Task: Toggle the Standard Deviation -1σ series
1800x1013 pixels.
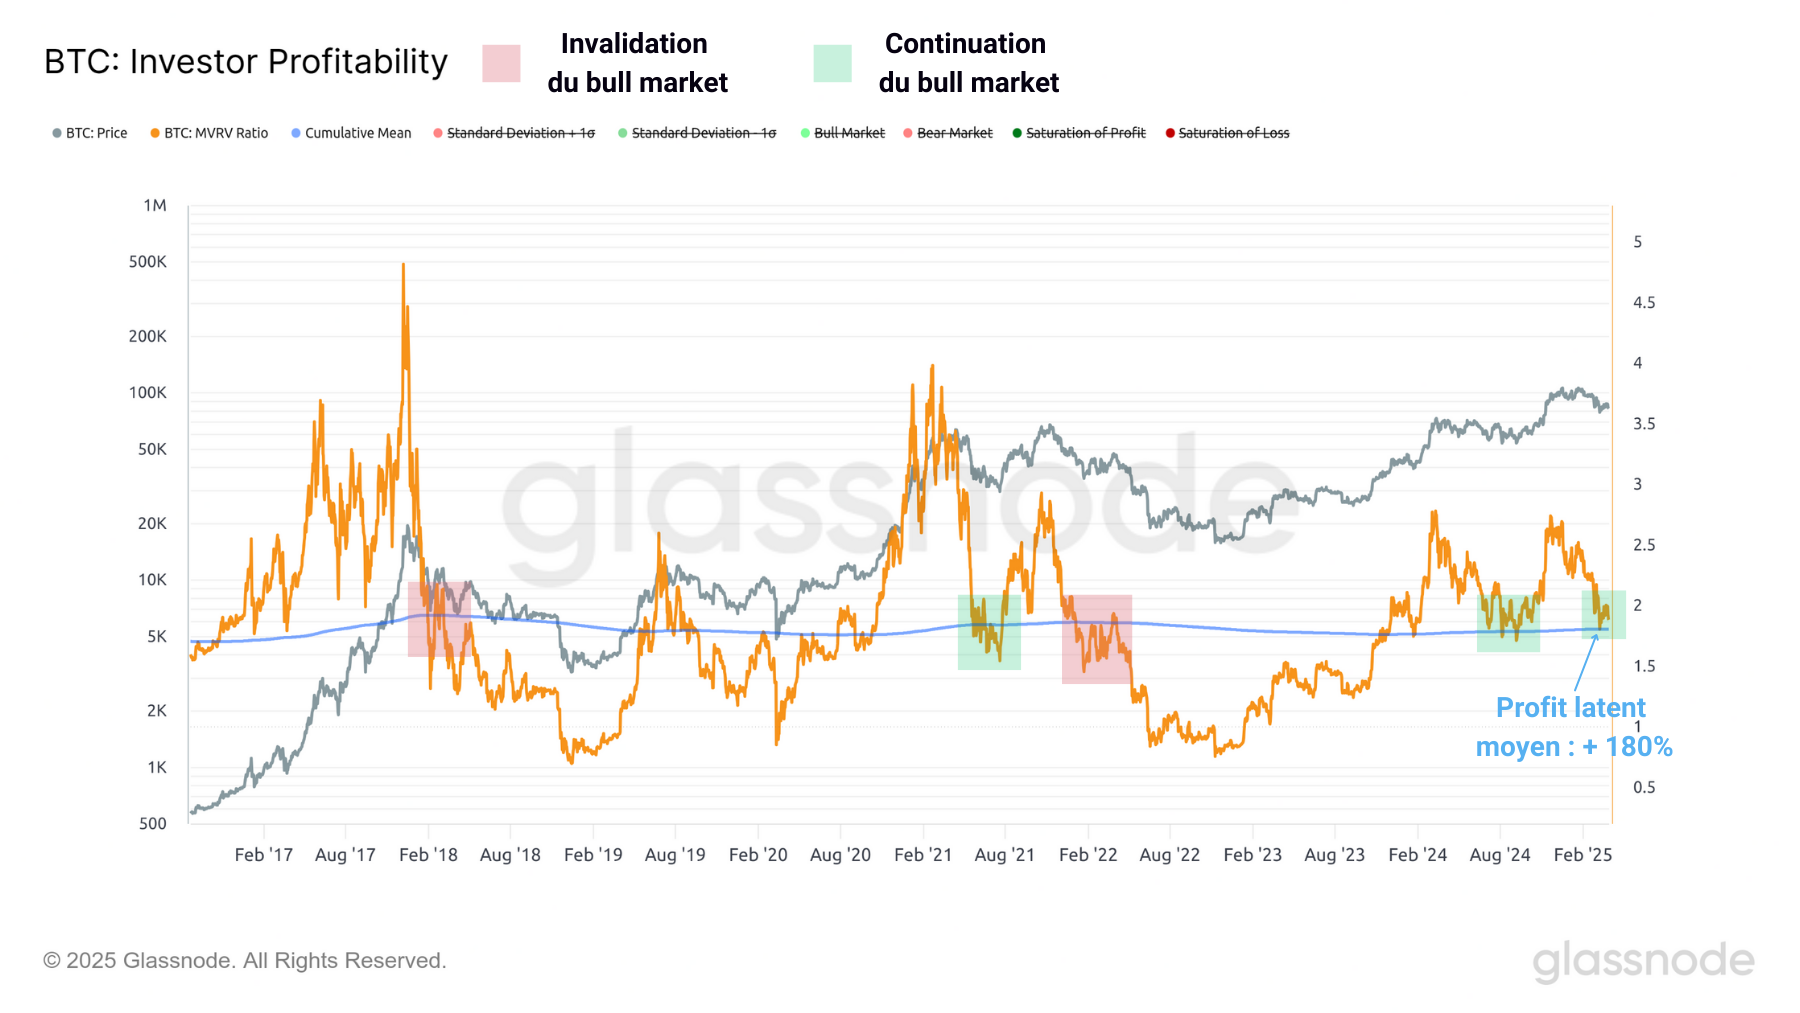Action: (703, 133)
